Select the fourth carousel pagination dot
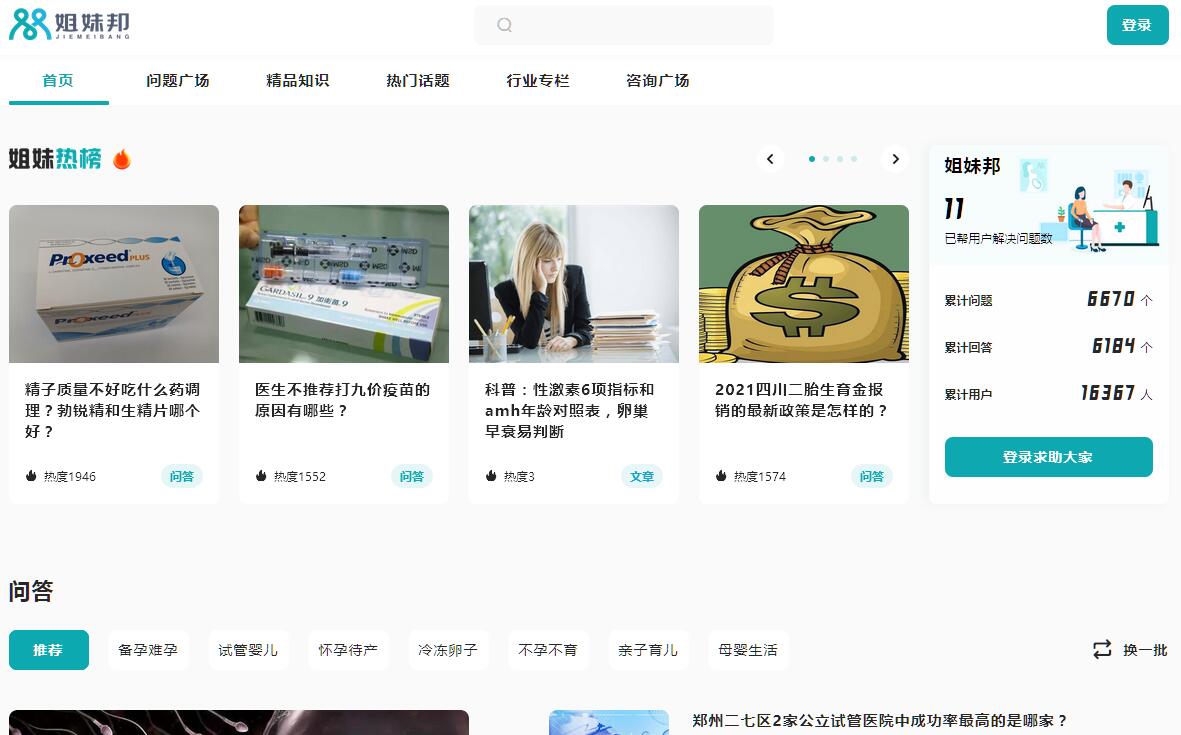Viewport: 1181px width, 735px height. (854, 159)
